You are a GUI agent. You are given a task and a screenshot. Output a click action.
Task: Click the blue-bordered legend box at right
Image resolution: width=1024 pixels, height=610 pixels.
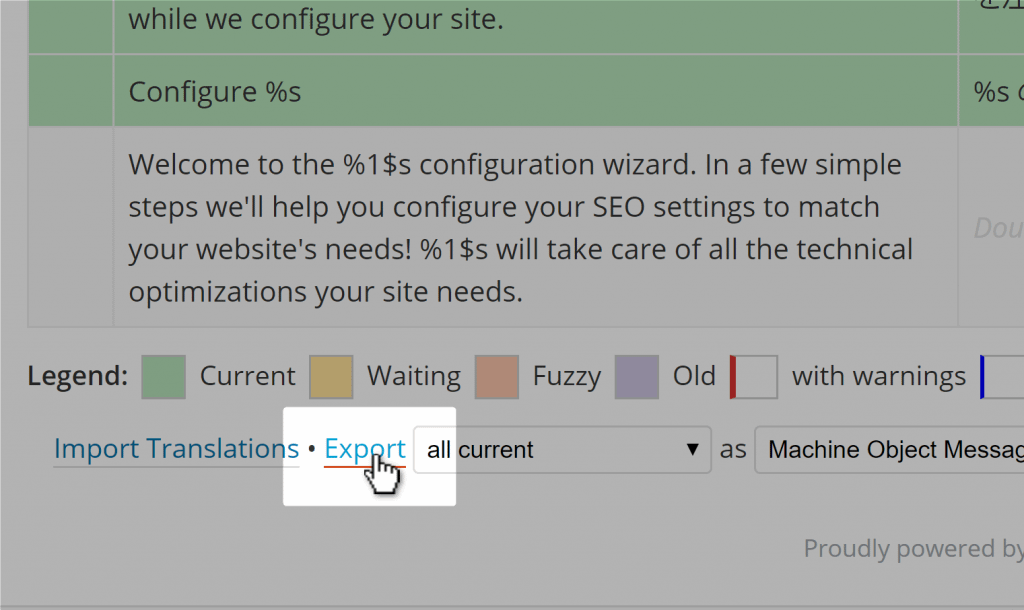pos(1002,377)
